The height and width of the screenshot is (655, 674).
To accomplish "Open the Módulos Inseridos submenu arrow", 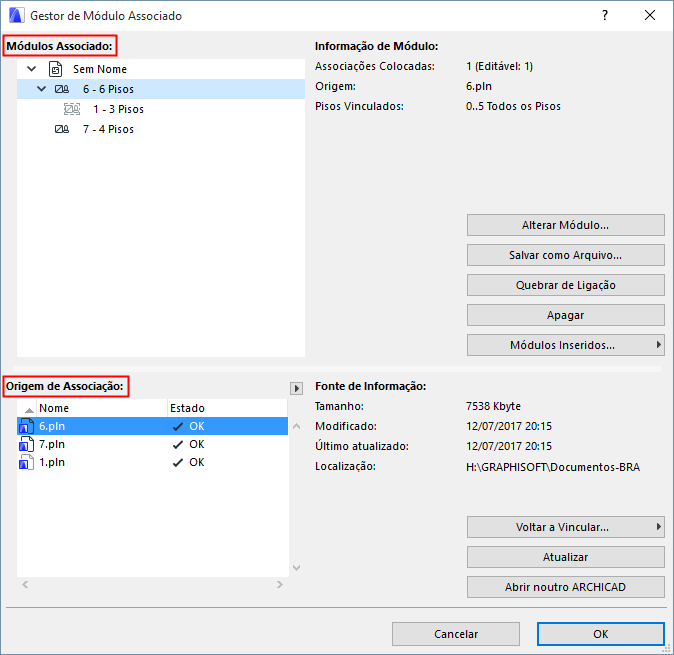I will pos(659,345).
